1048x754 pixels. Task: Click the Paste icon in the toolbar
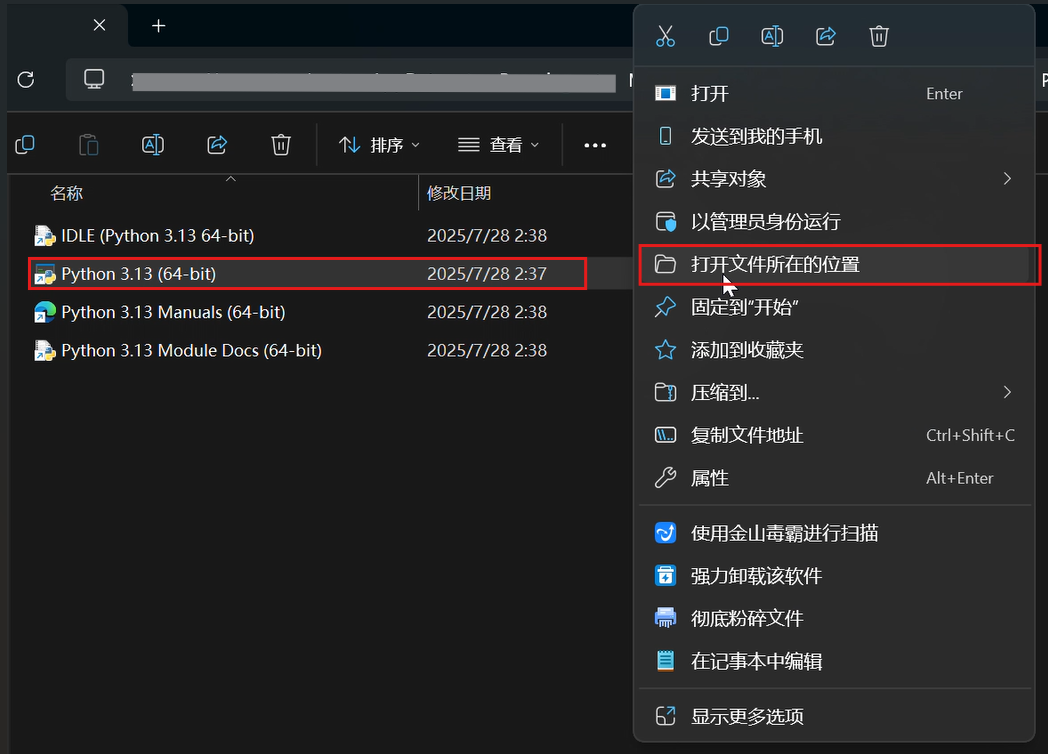pyautogui.click(x=88, y=144)
